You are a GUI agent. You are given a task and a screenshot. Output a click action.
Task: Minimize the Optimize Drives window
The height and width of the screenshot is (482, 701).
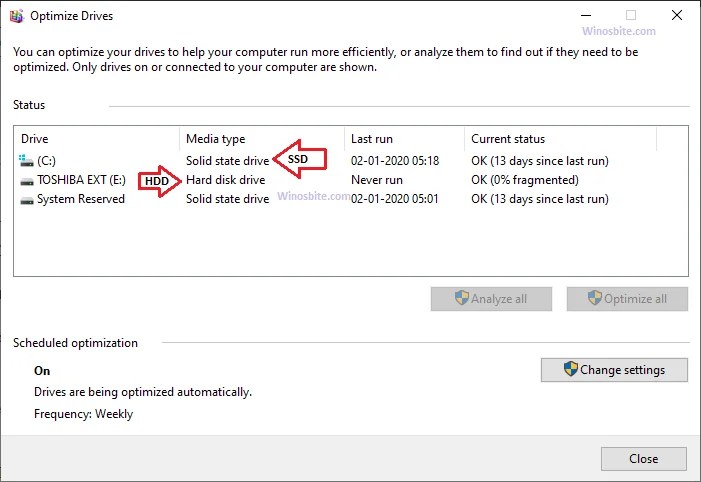[586, 16]
